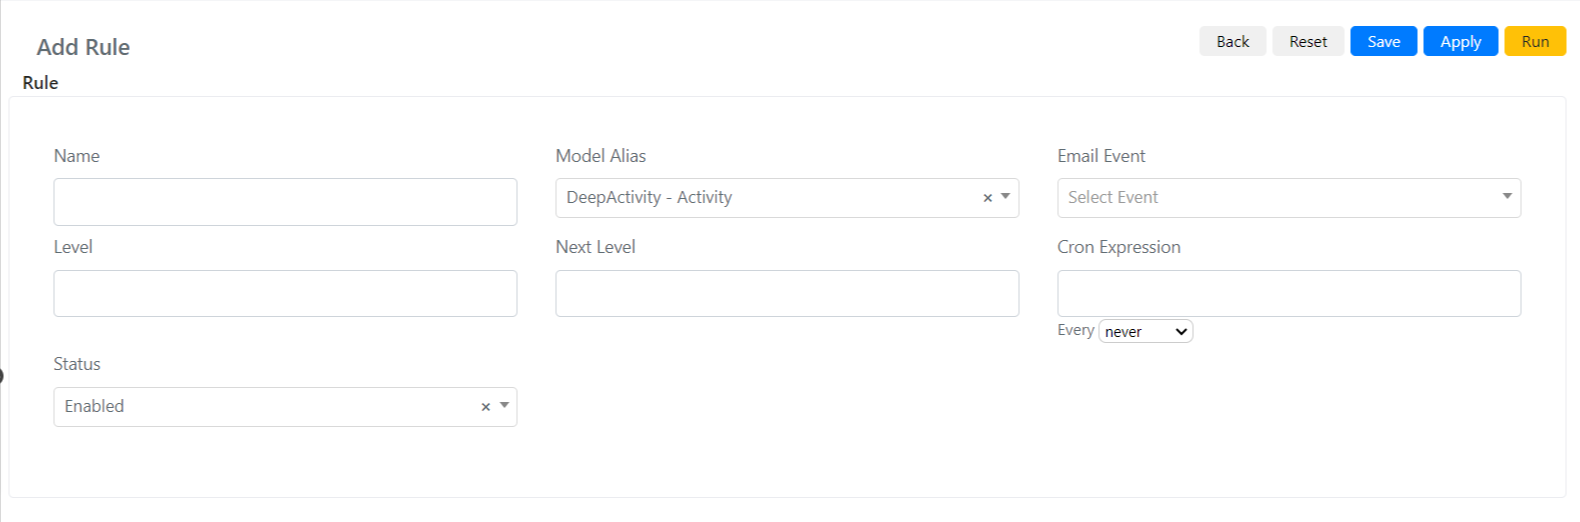The height and width of the screenshot is (522, 1580).
Task: Select the DeepActivity - Activity value text
Action: coord(649,197)
